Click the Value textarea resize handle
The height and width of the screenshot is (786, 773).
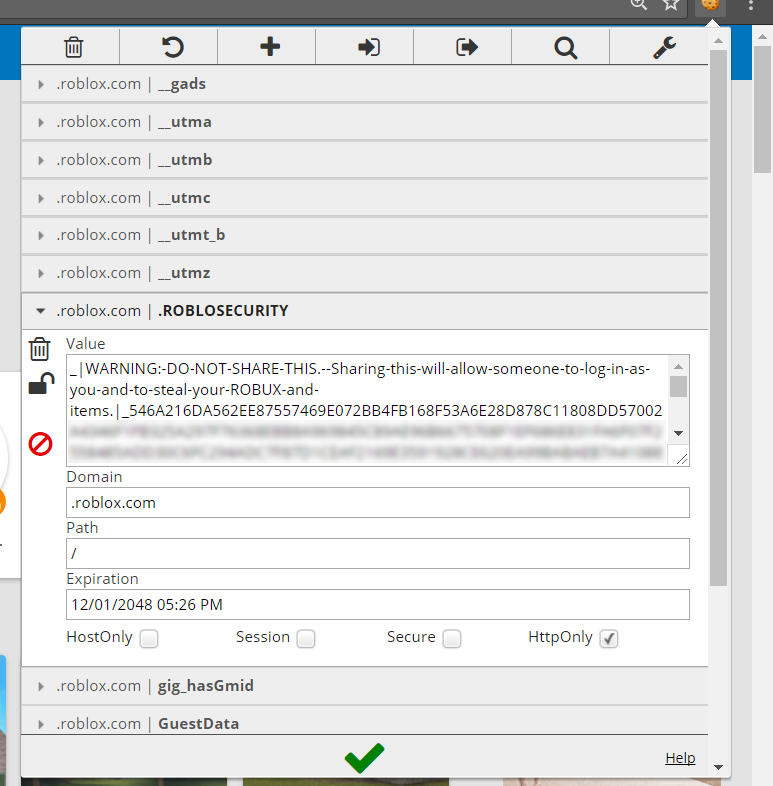click(682, 458)
